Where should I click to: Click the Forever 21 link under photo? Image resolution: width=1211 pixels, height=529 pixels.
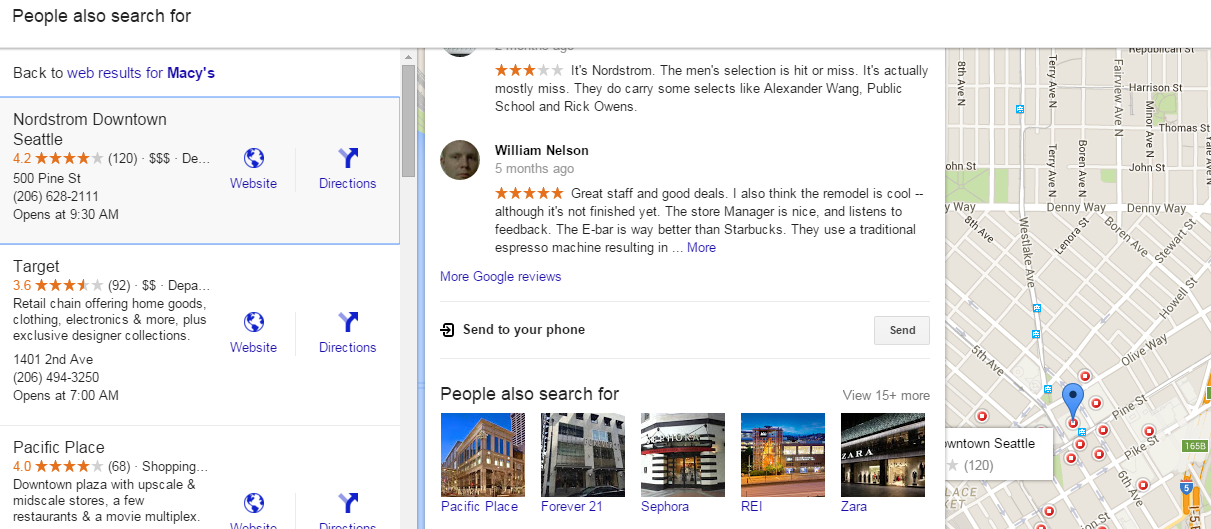tap(575, 506)
